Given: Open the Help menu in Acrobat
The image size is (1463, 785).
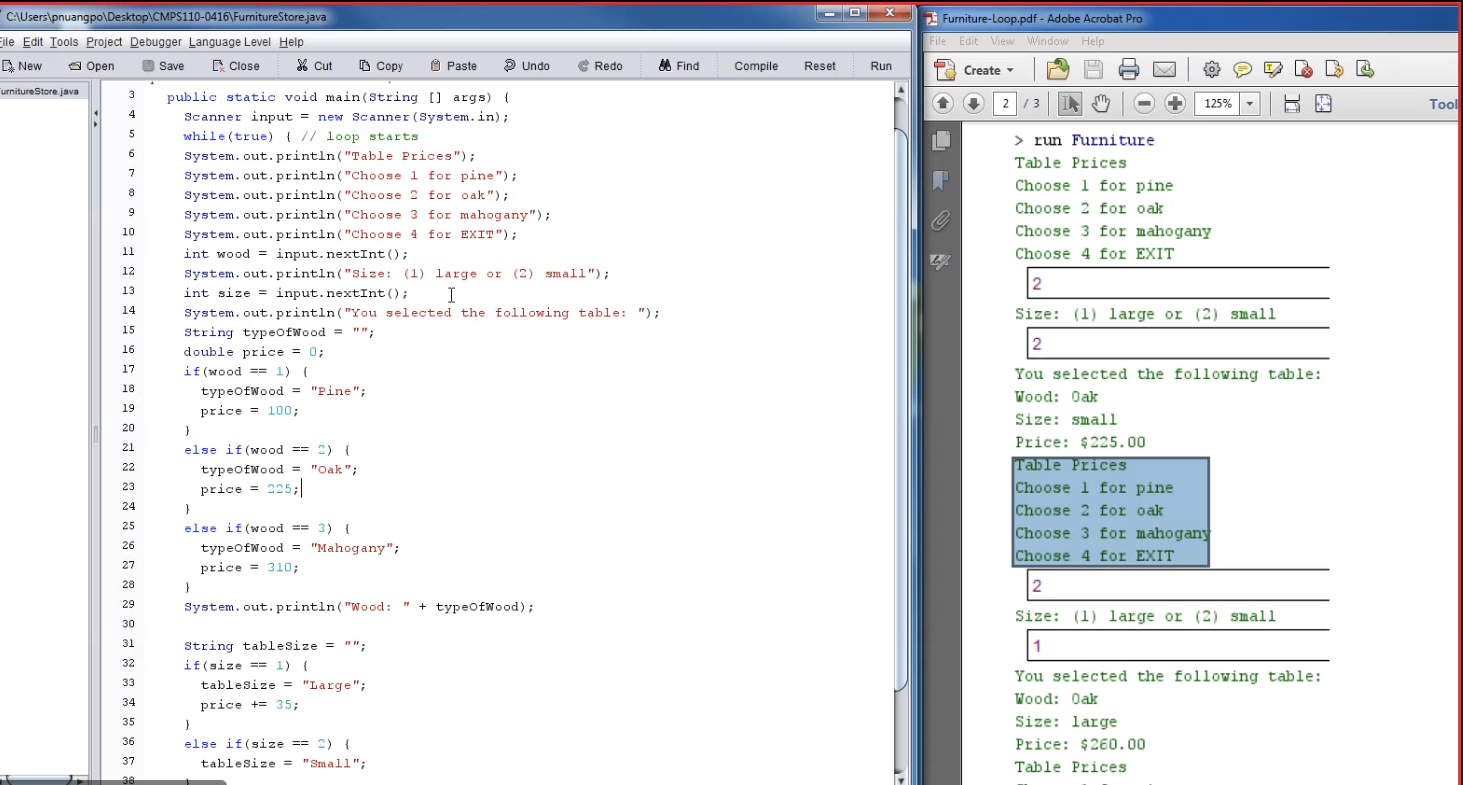Looking at the screenshot, I should click(1093, 41).
